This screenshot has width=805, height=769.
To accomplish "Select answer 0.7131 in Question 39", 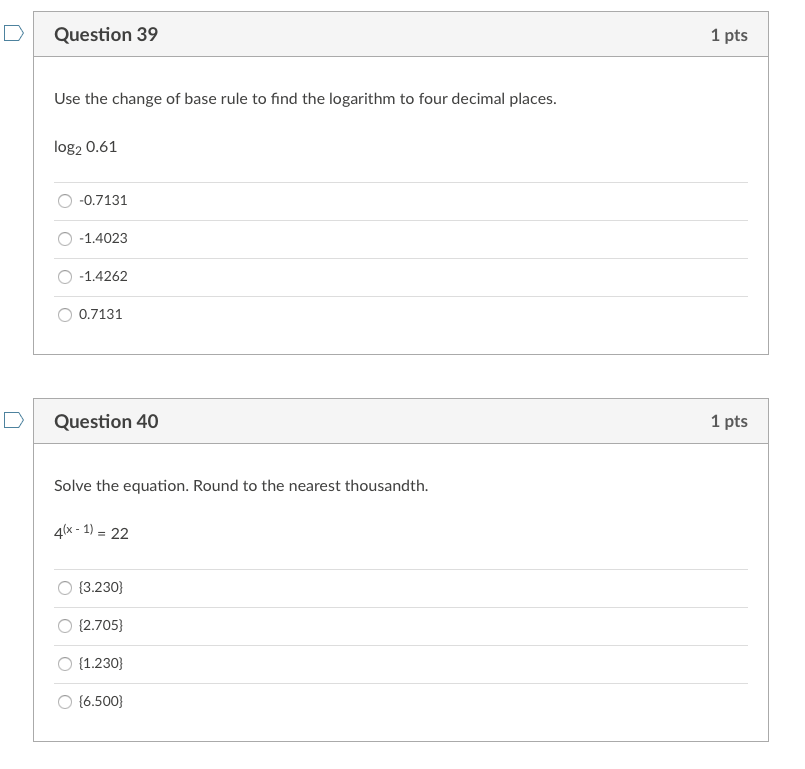I will [64, 314].
